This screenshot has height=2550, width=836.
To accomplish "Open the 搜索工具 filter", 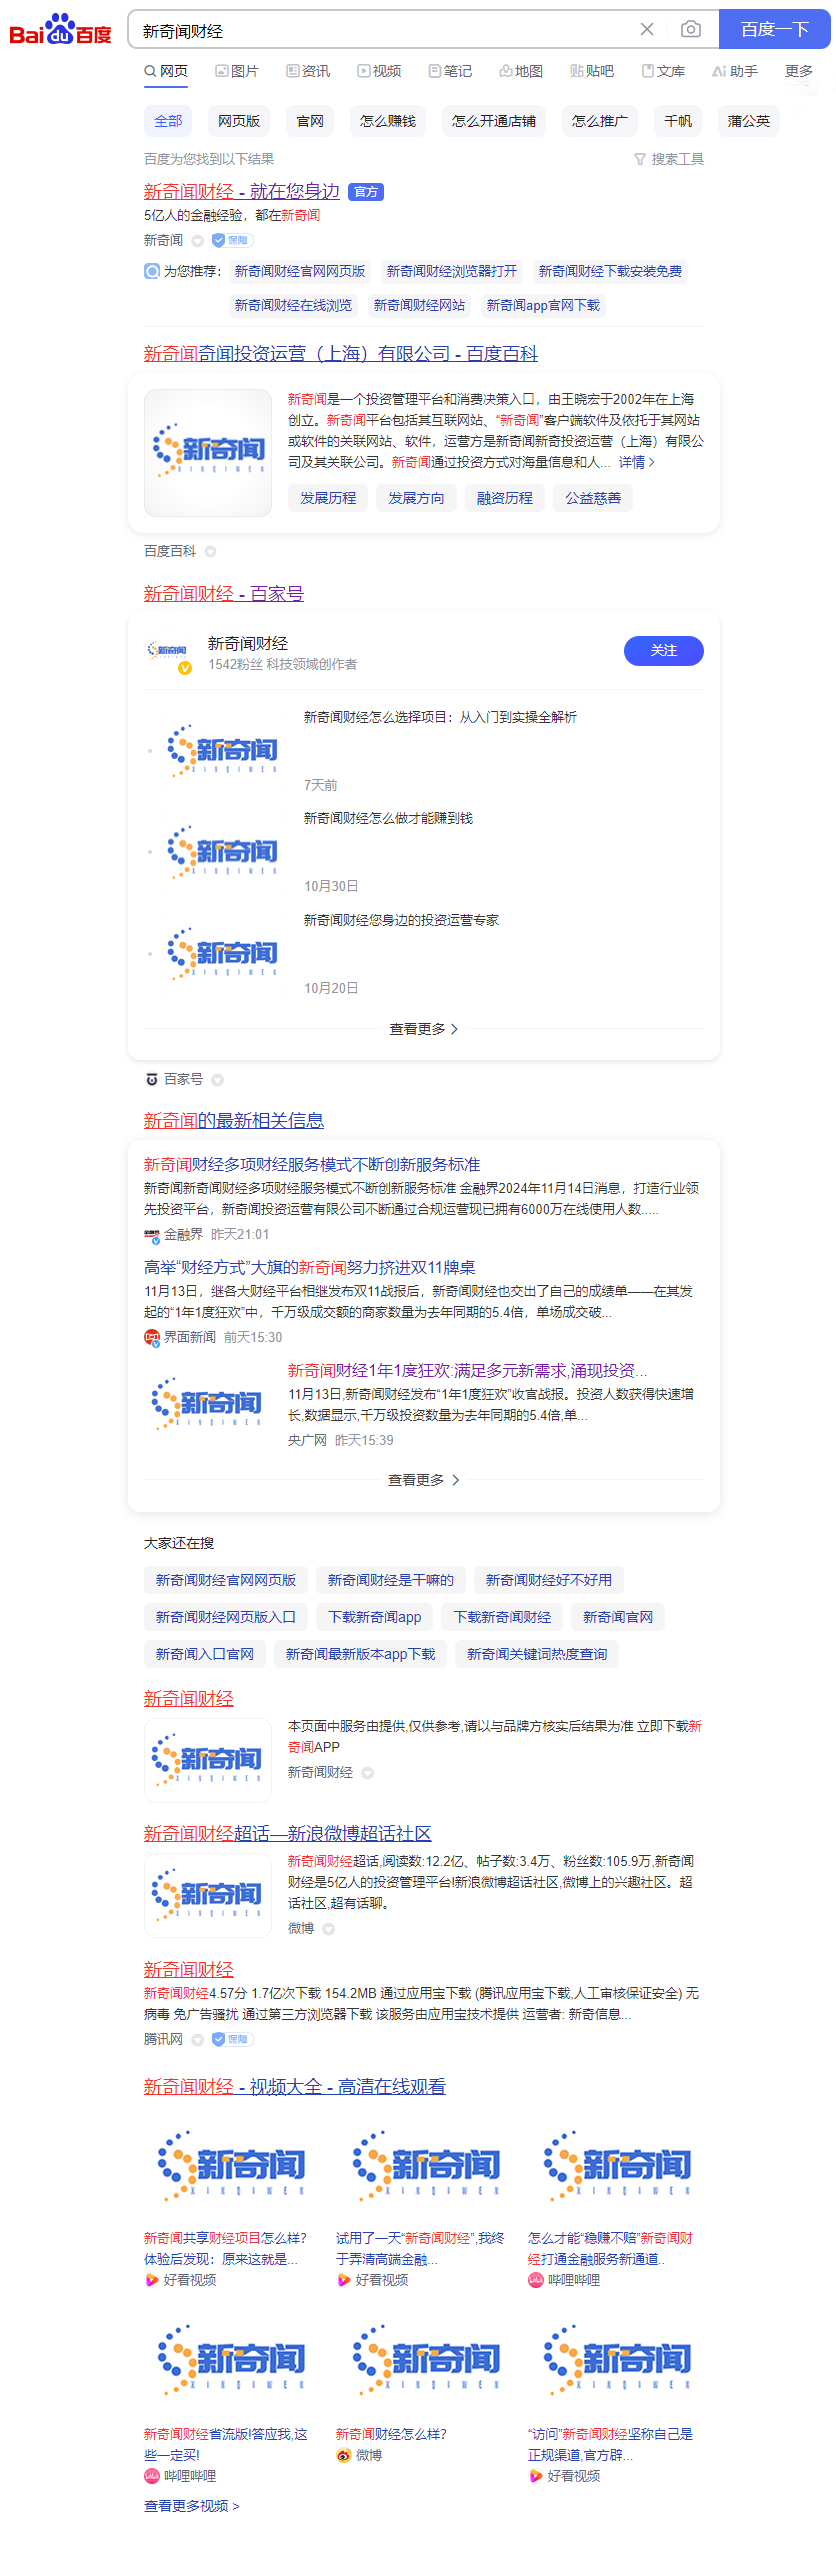I will point(668,159).
